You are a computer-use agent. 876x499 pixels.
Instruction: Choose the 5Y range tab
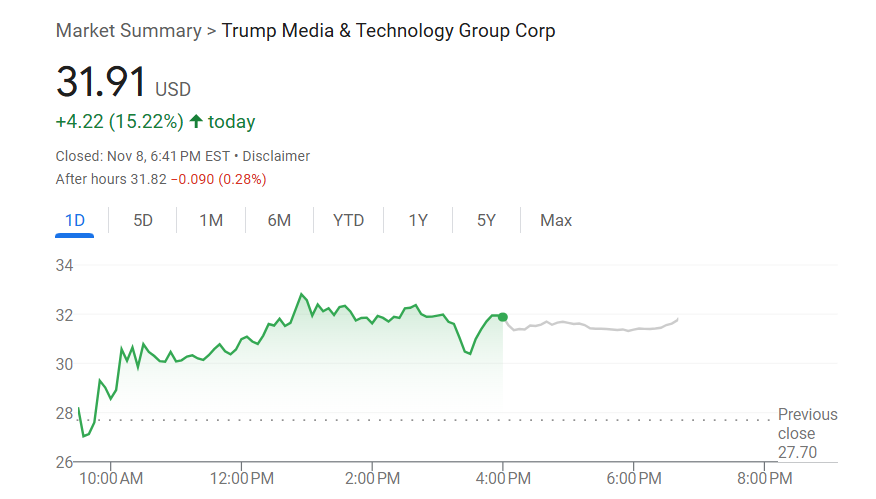point(486,220)
